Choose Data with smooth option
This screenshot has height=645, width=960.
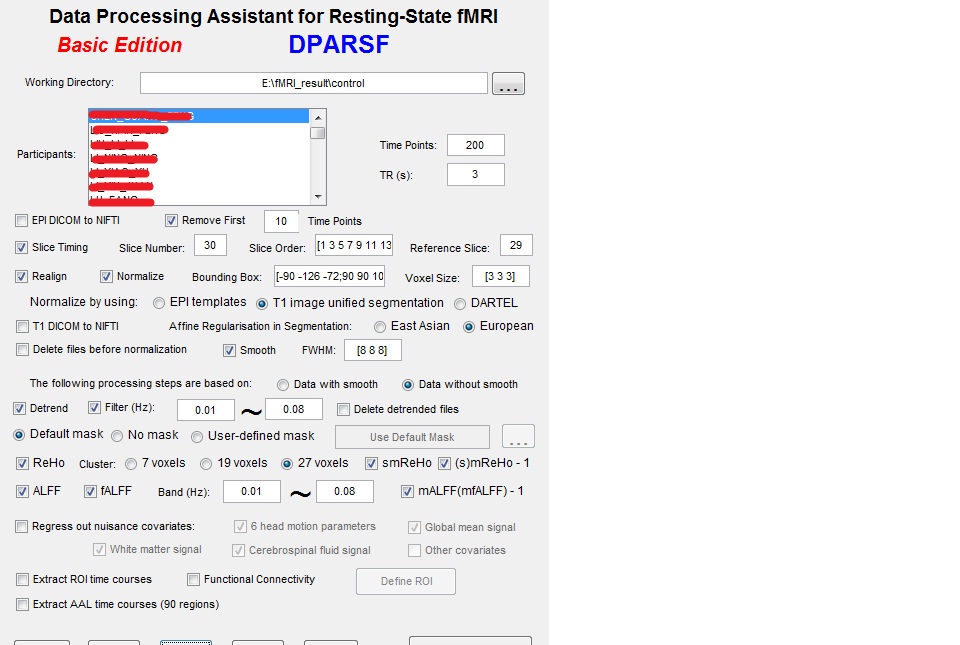tap(283, 385)
